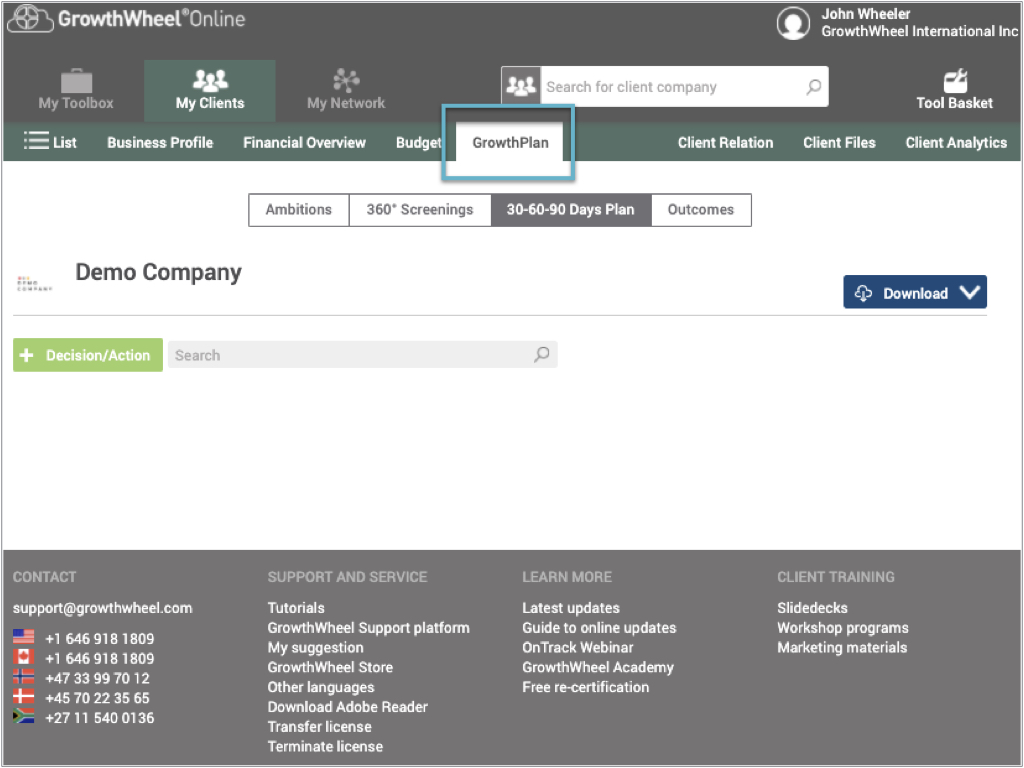Screen dimensions: 1024x768
Task: Click the United States flag icon
Action: [24, 637]
